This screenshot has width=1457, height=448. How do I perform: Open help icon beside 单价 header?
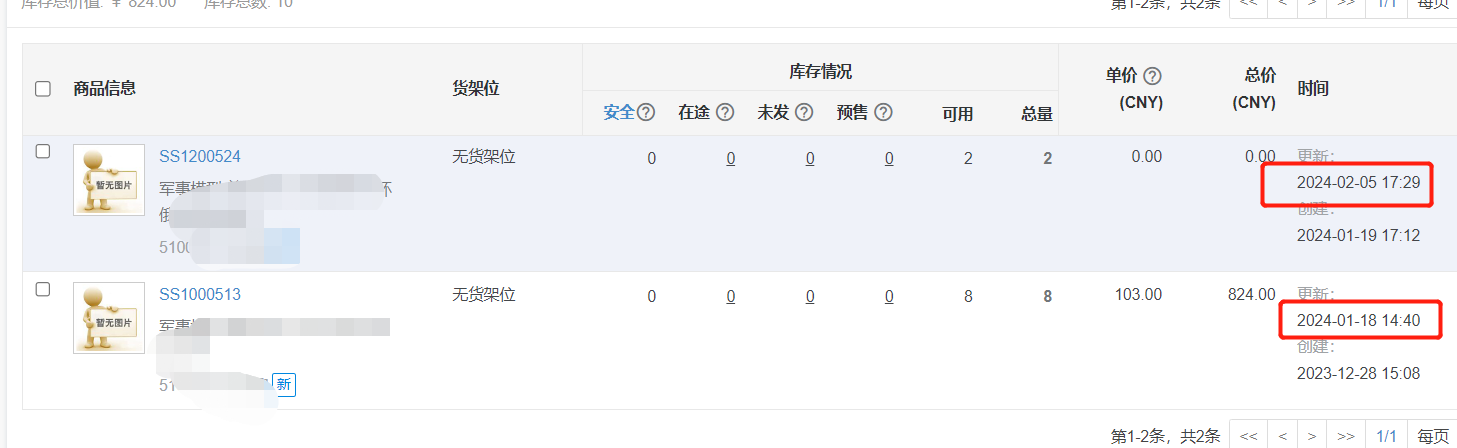(1152, 76)
